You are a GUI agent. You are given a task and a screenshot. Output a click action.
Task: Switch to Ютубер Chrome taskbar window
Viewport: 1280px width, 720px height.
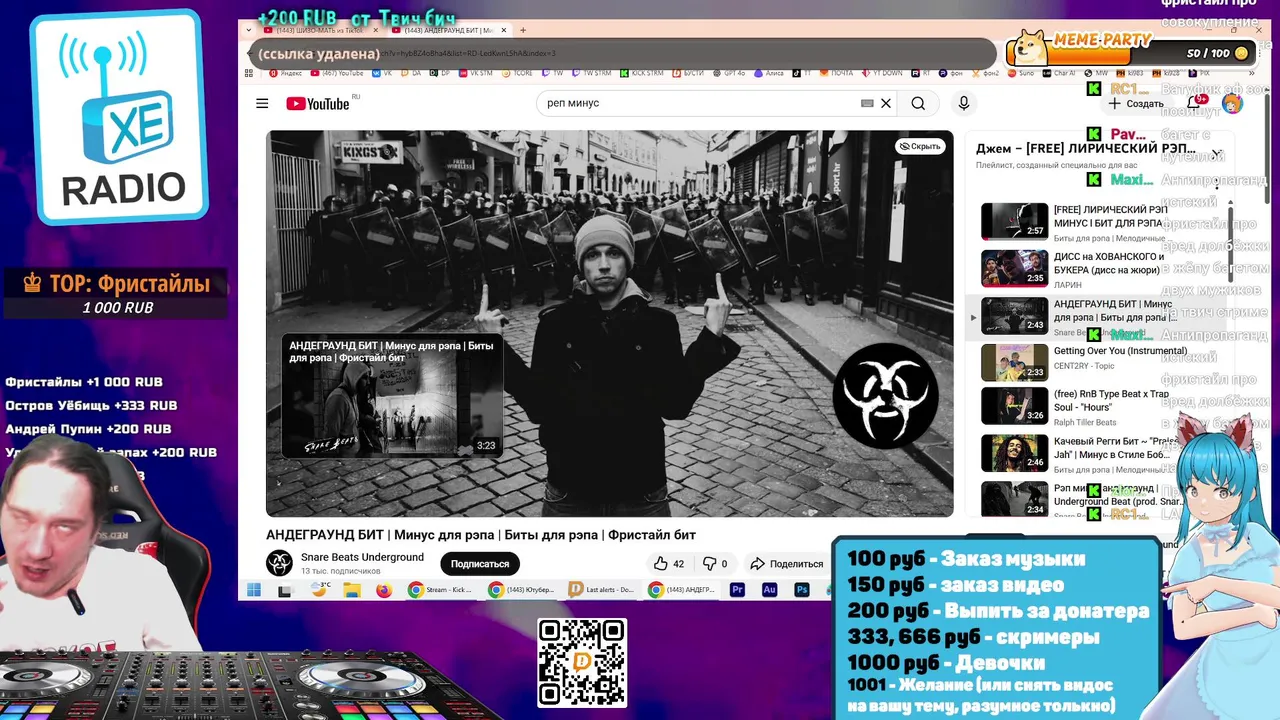522,590
